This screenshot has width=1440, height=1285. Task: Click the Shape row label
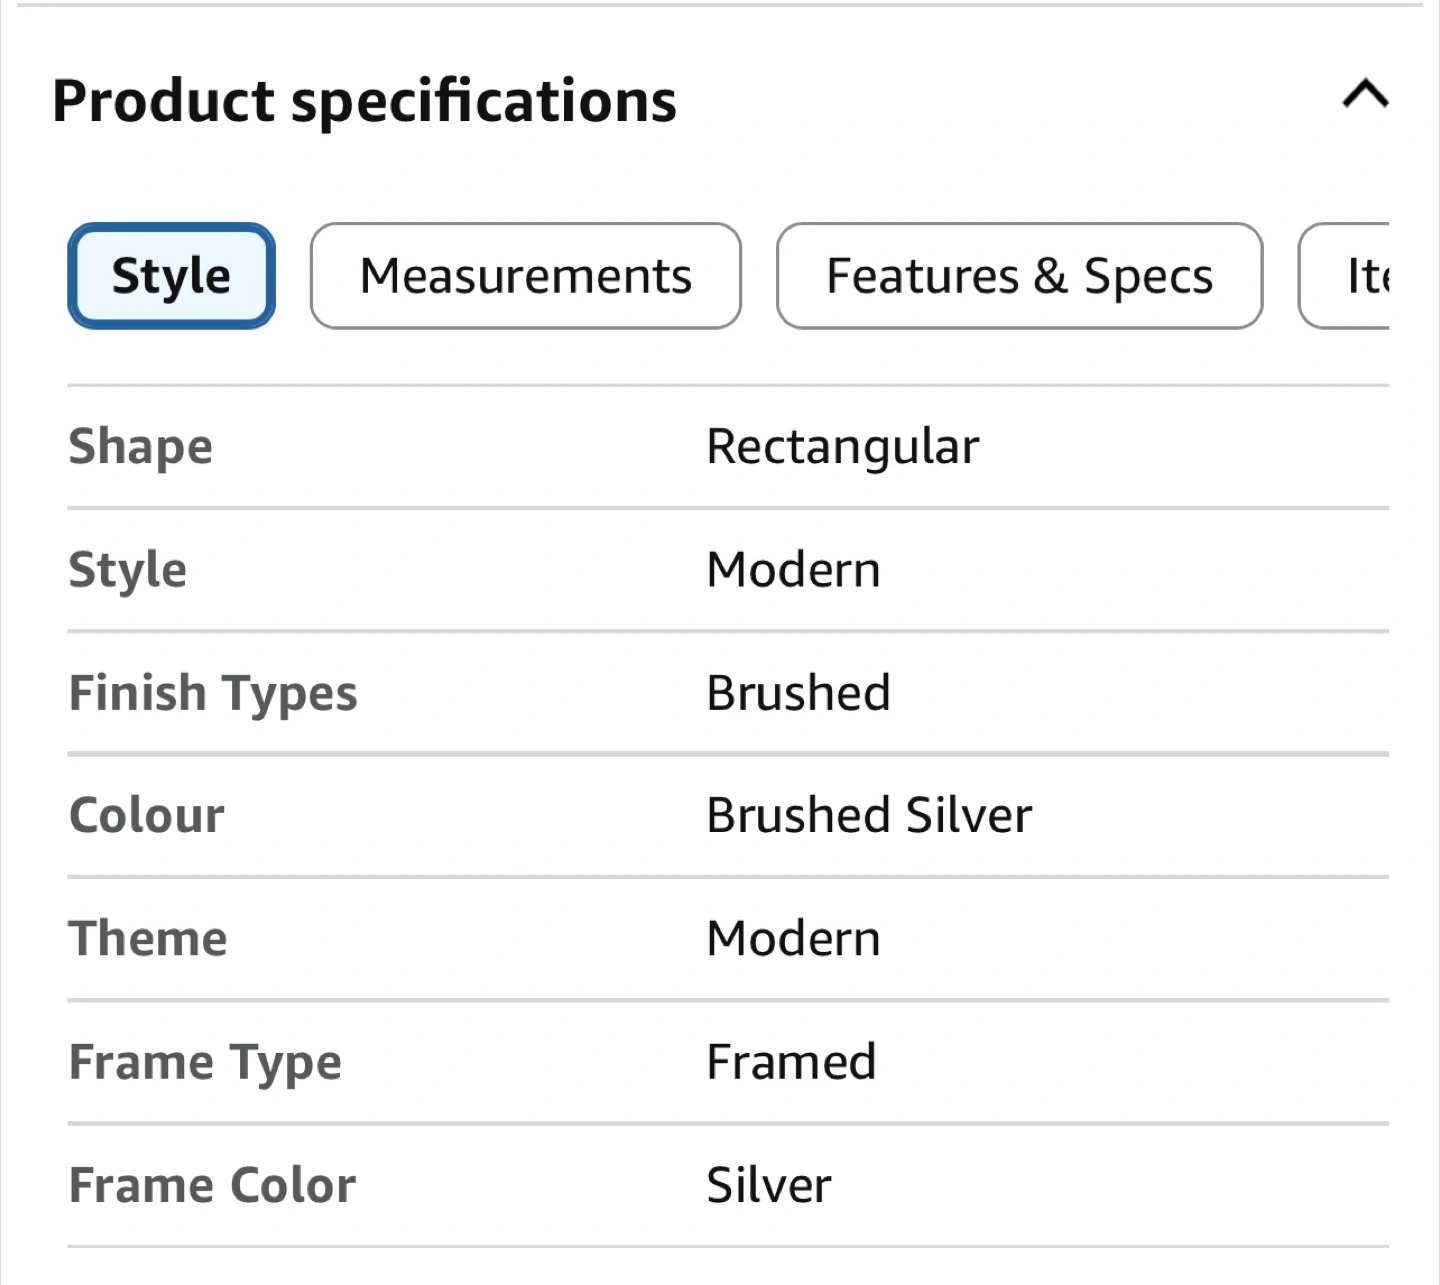[x=140, y=446]
